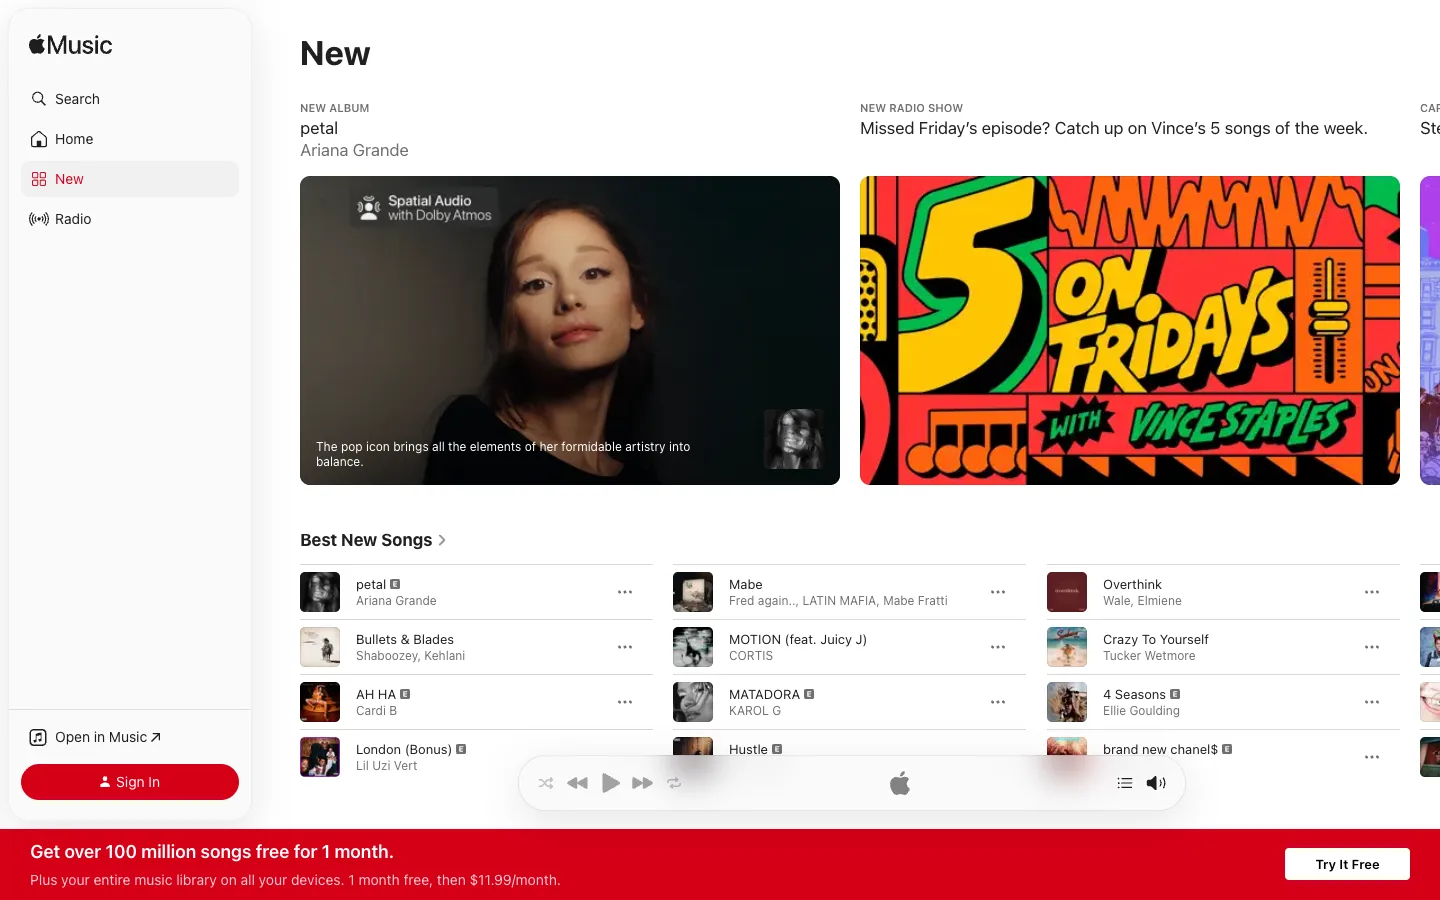Click the artist name "Tucker Wetmore"
Image resolution: width=1440 pixels, height=900 pixels.
coord(1149,656)
